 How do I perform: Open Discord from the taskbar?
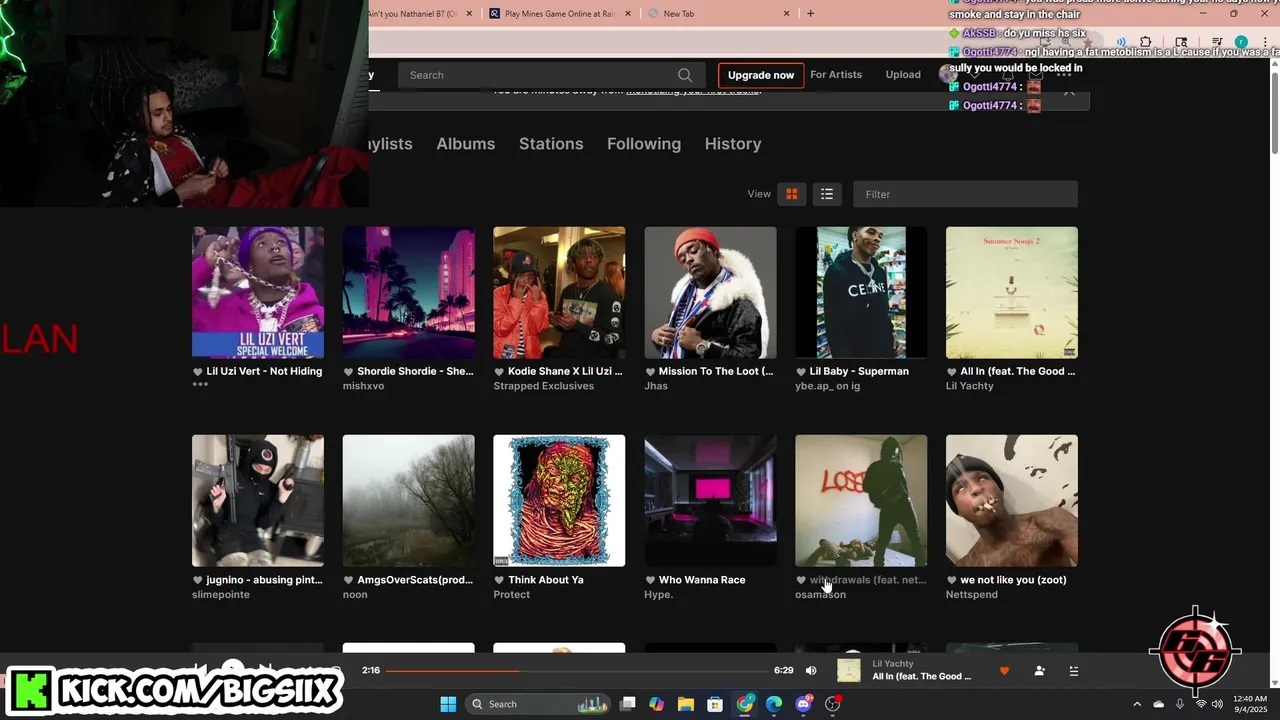(x=803, y=704)
